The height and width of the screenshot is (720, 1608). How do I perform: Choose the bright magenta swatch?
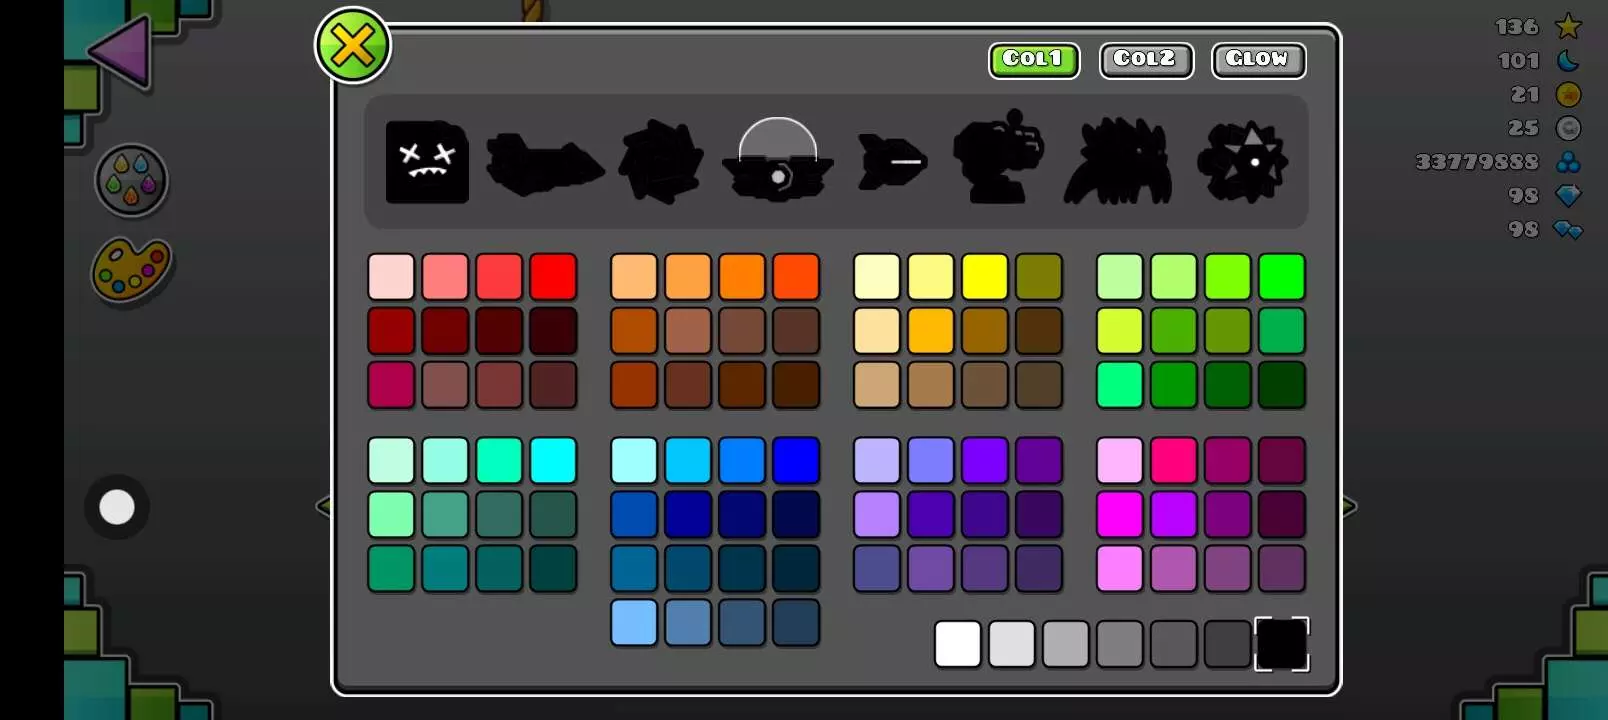click(x=1120, y=515)
